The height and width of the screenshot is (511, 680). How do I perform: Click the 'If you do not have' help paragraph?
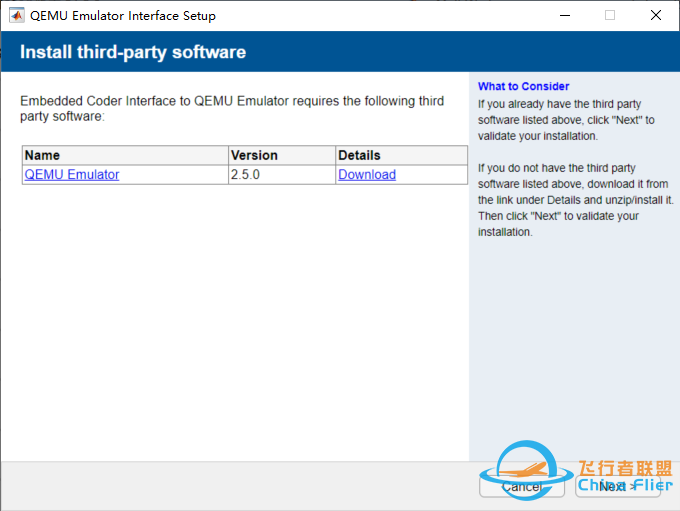[575, 200]
